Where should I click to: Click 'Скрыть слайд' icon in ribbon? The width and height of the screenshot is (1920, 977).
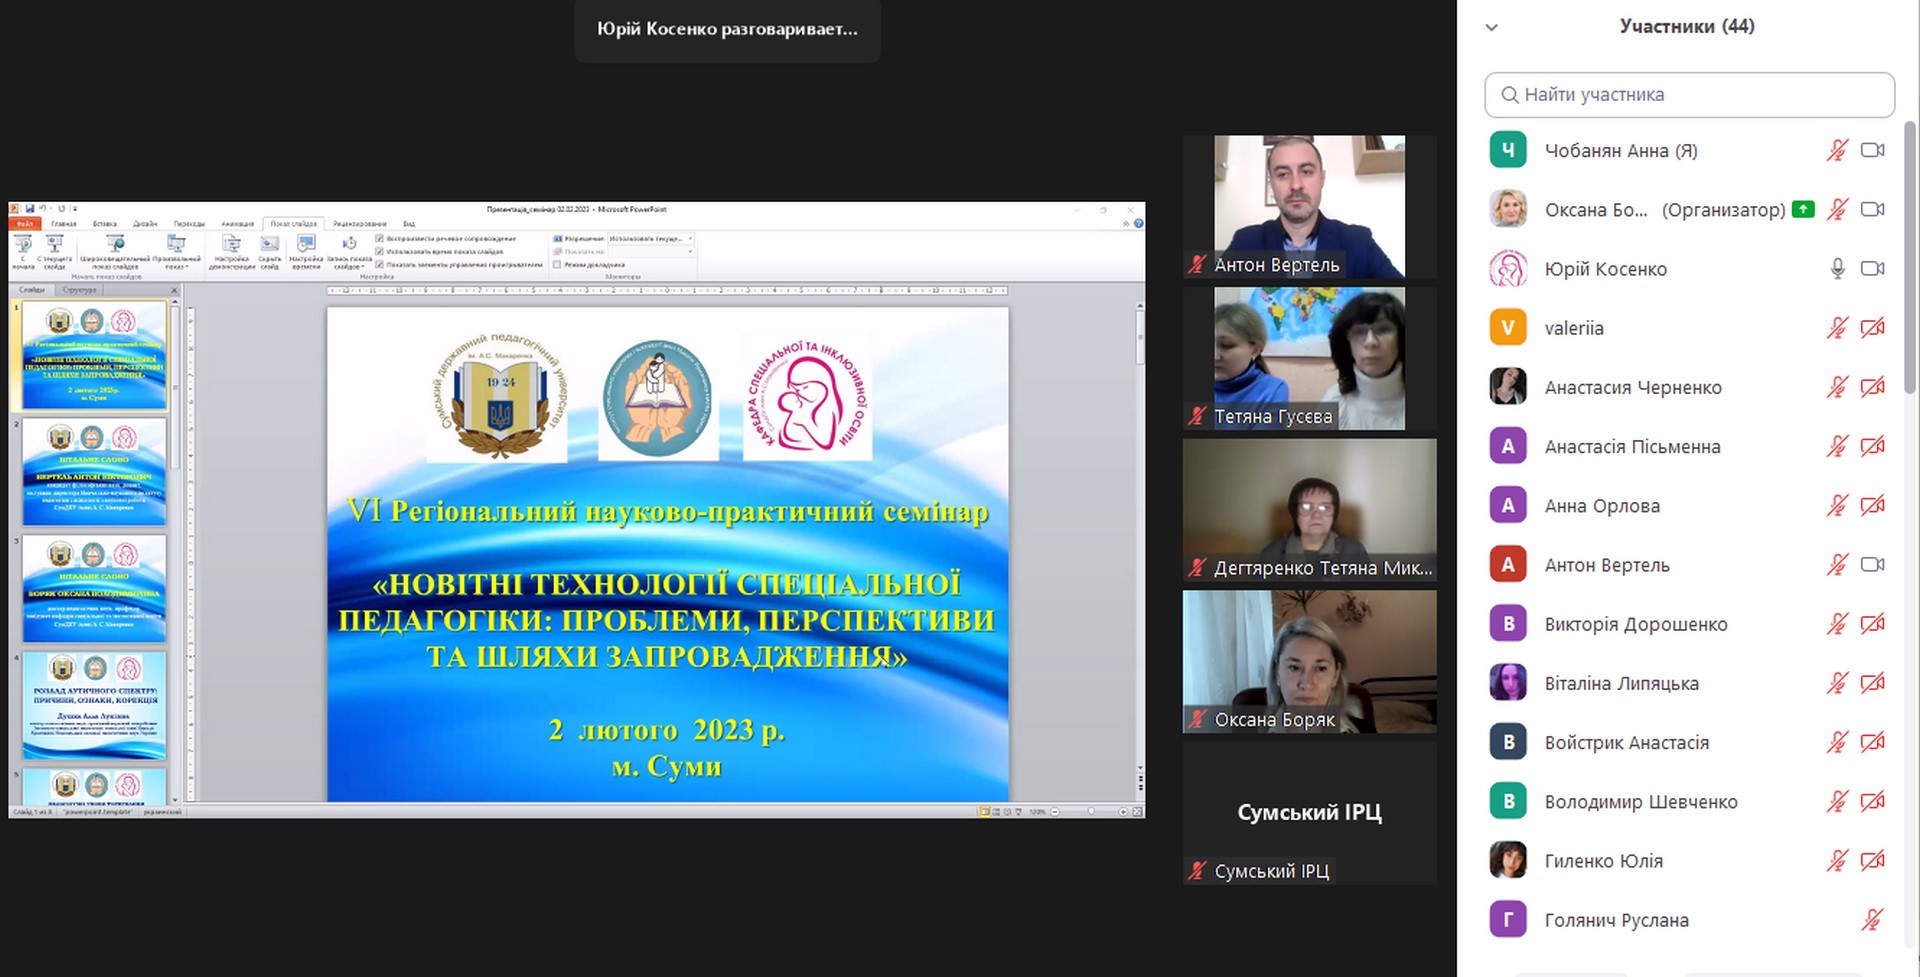point(270,248)
